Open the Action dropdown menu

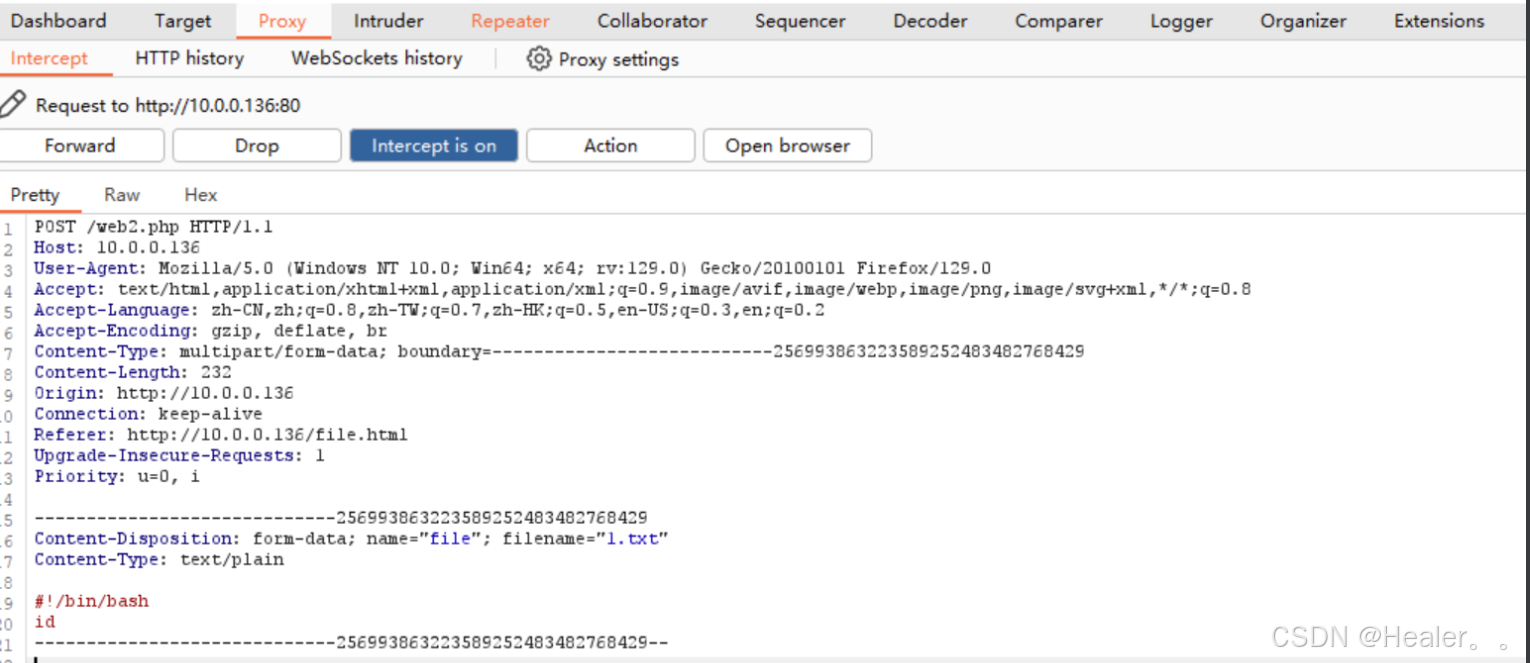coord(610,145)
